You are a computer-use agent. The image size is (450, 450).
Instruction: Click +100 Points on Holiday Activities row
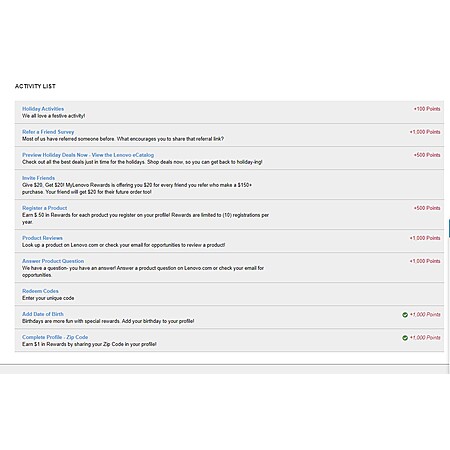tap(427, 109)
